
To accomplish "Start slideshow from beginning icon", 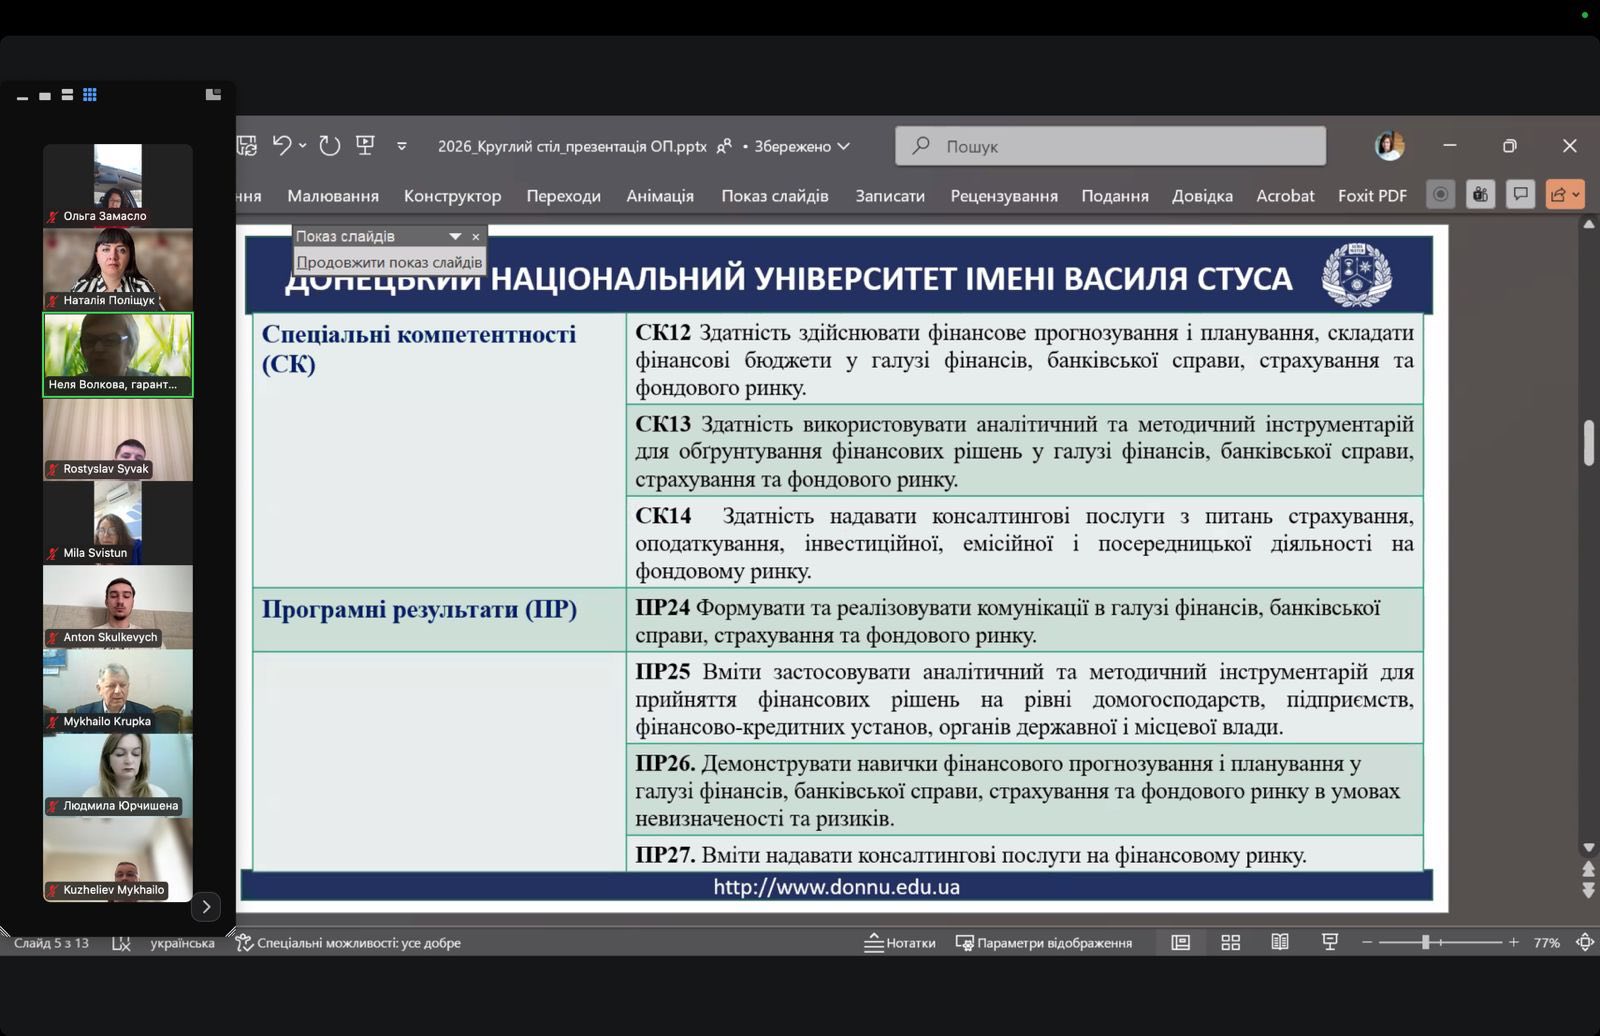I will pyautogui.click(x=365, y=146).
